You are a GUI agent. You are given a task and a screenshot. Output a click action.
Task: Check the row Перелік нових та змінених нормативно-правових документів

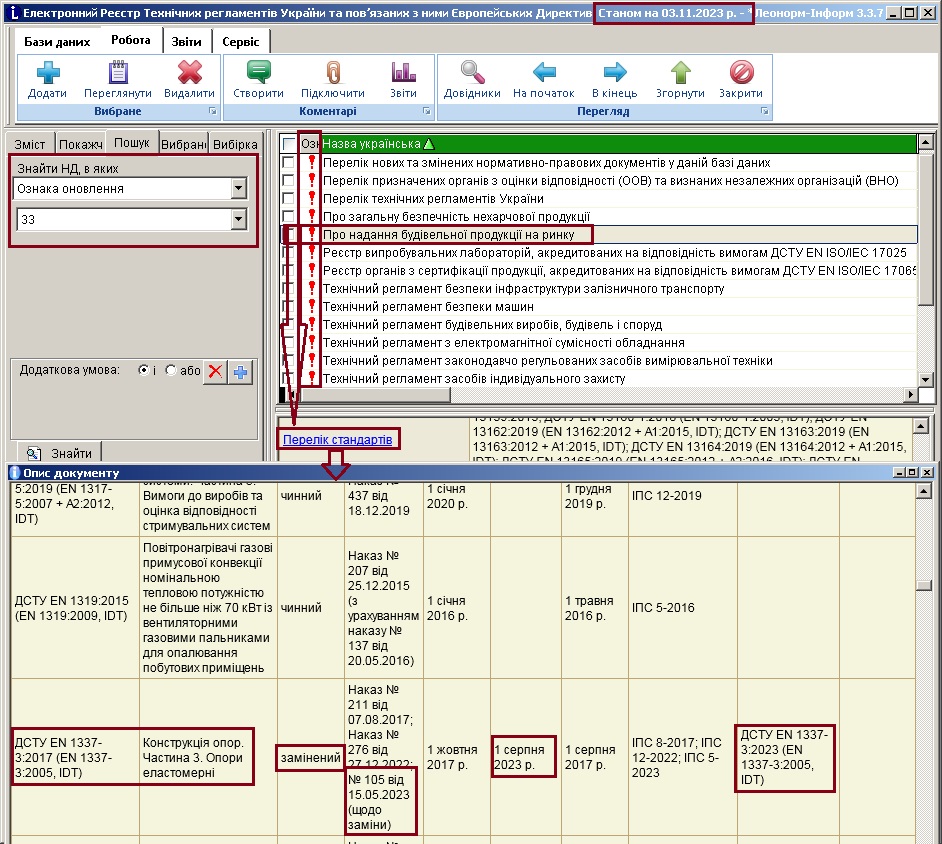(288, 162)
